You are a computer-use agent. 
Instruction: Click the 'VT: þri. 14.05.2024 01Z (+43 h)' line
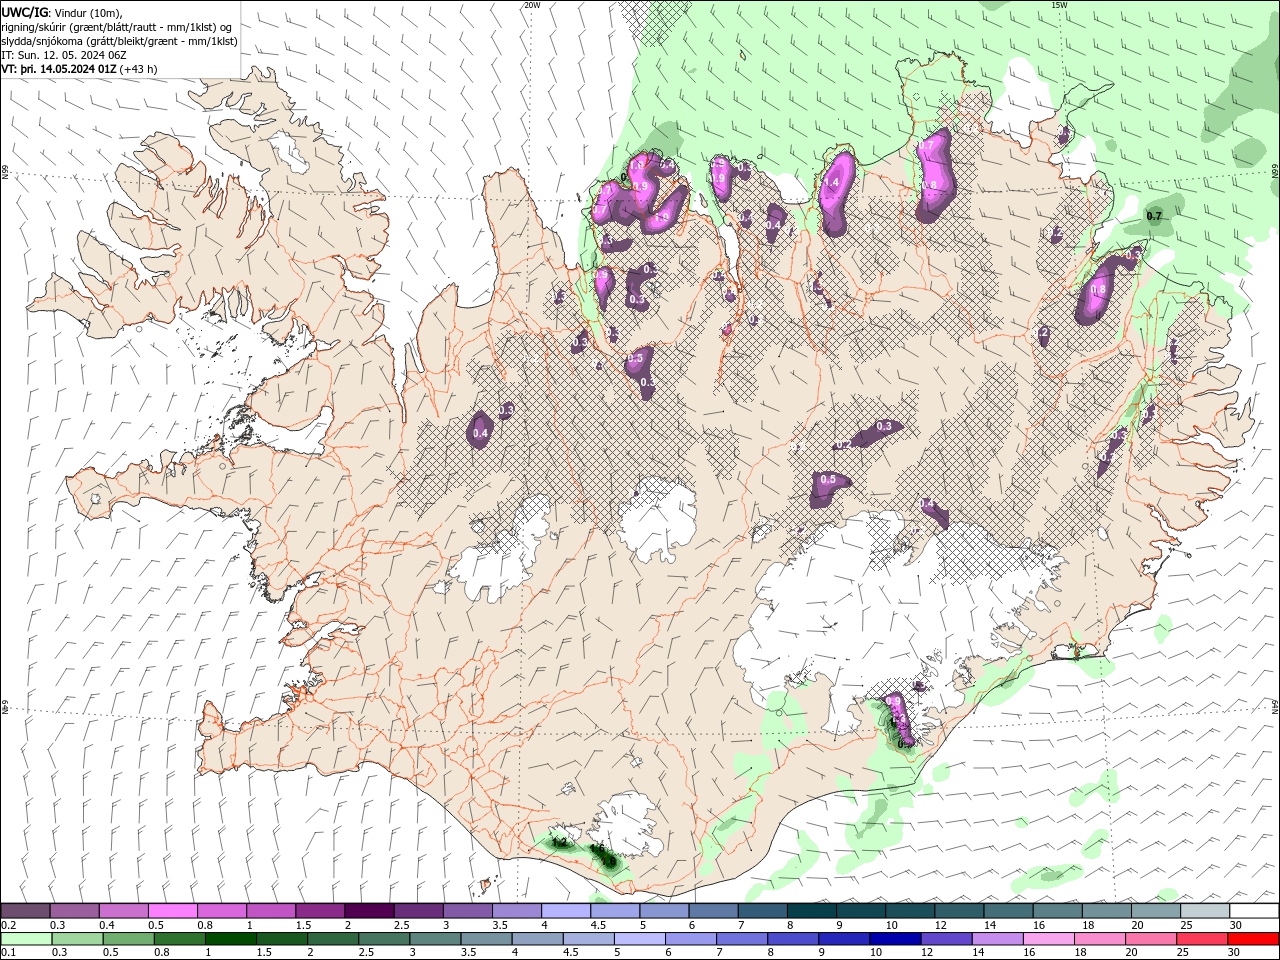pos(80,69)
